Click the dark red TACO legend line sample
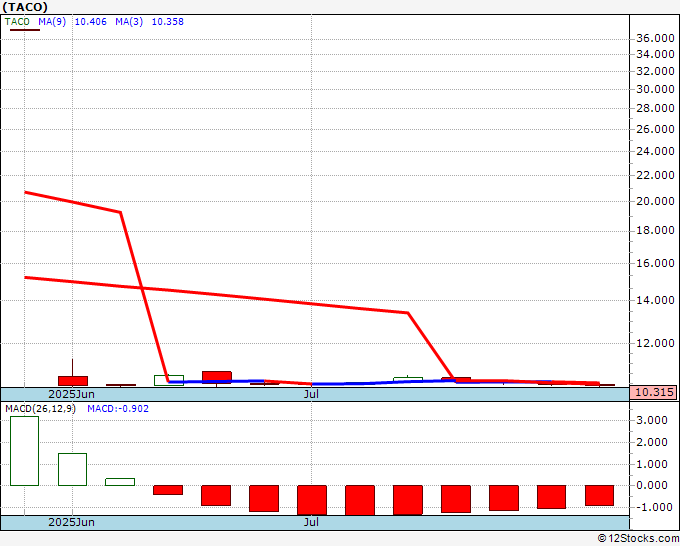Image resolution: width=680 pixels, height=546 pixels. [x=25, y=30]
